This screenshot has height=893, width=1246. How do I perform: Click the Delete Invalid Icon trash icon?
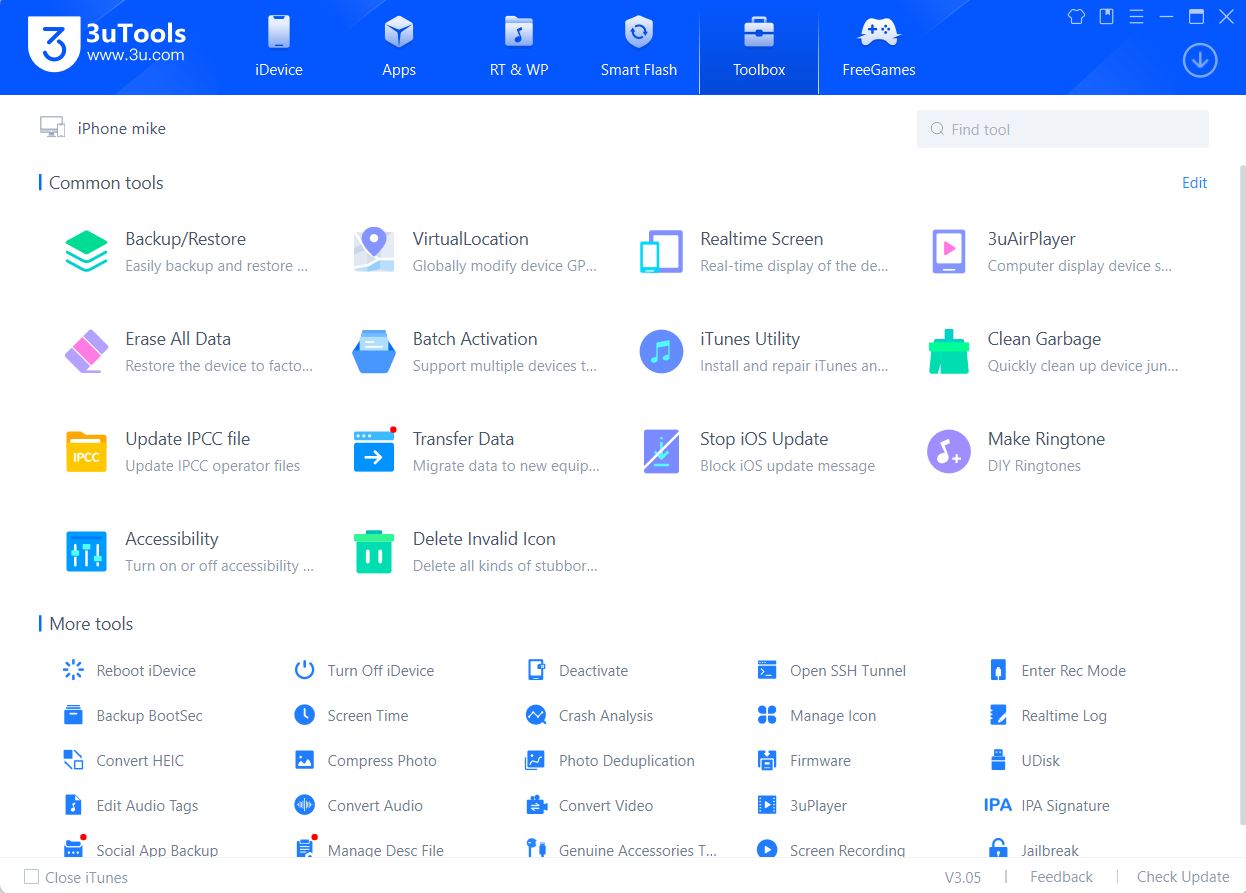pos(373,551)
